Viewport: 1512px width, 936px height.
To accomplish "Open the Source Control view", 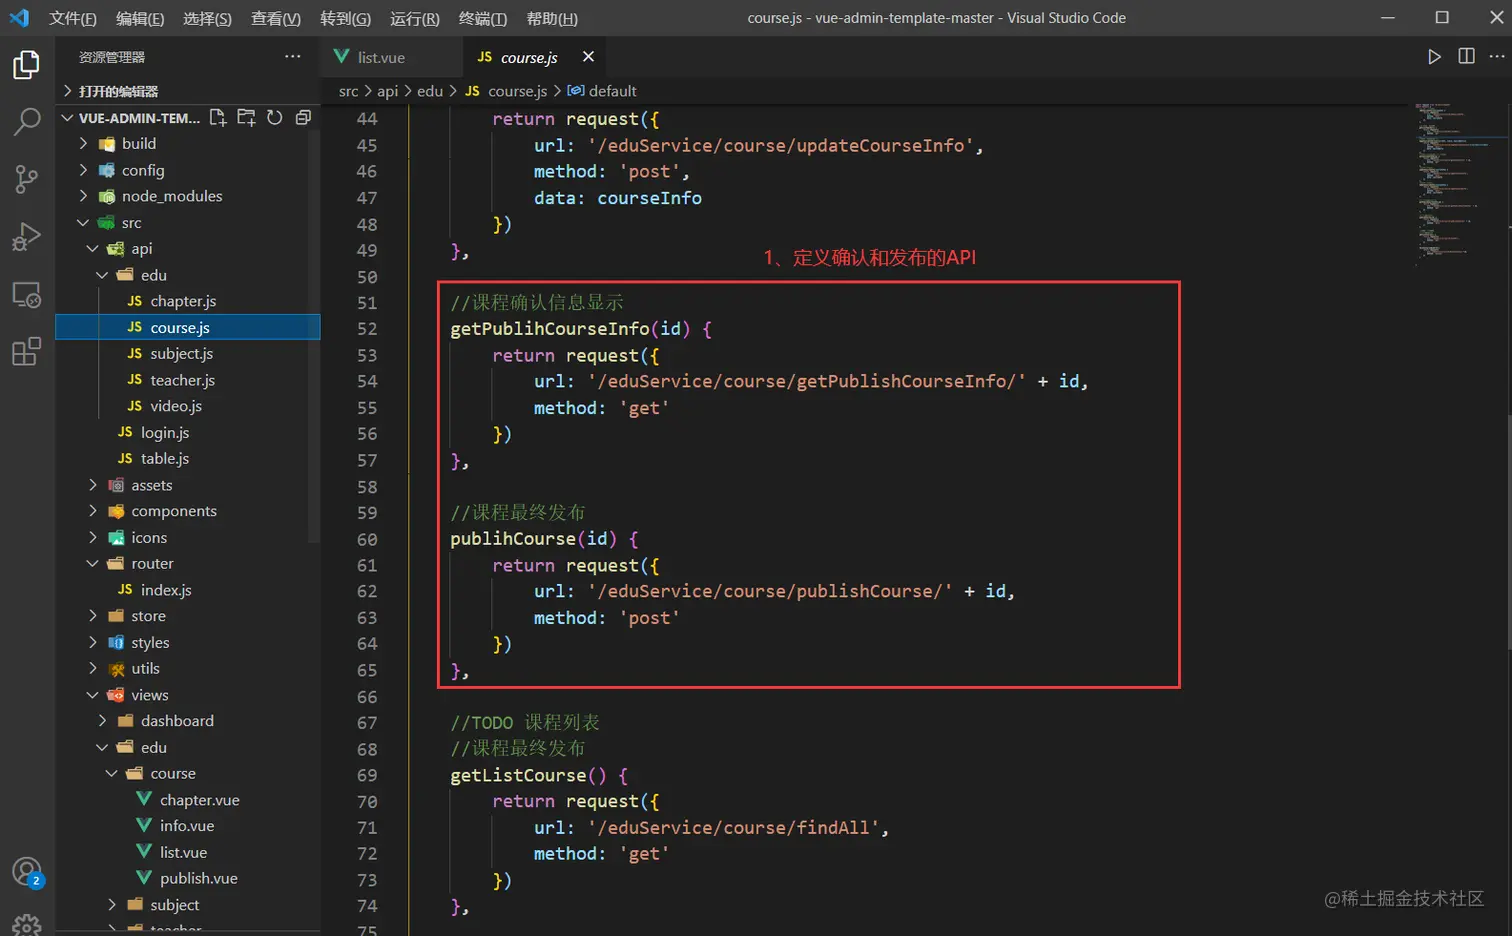I will click(x=26, y=179).
